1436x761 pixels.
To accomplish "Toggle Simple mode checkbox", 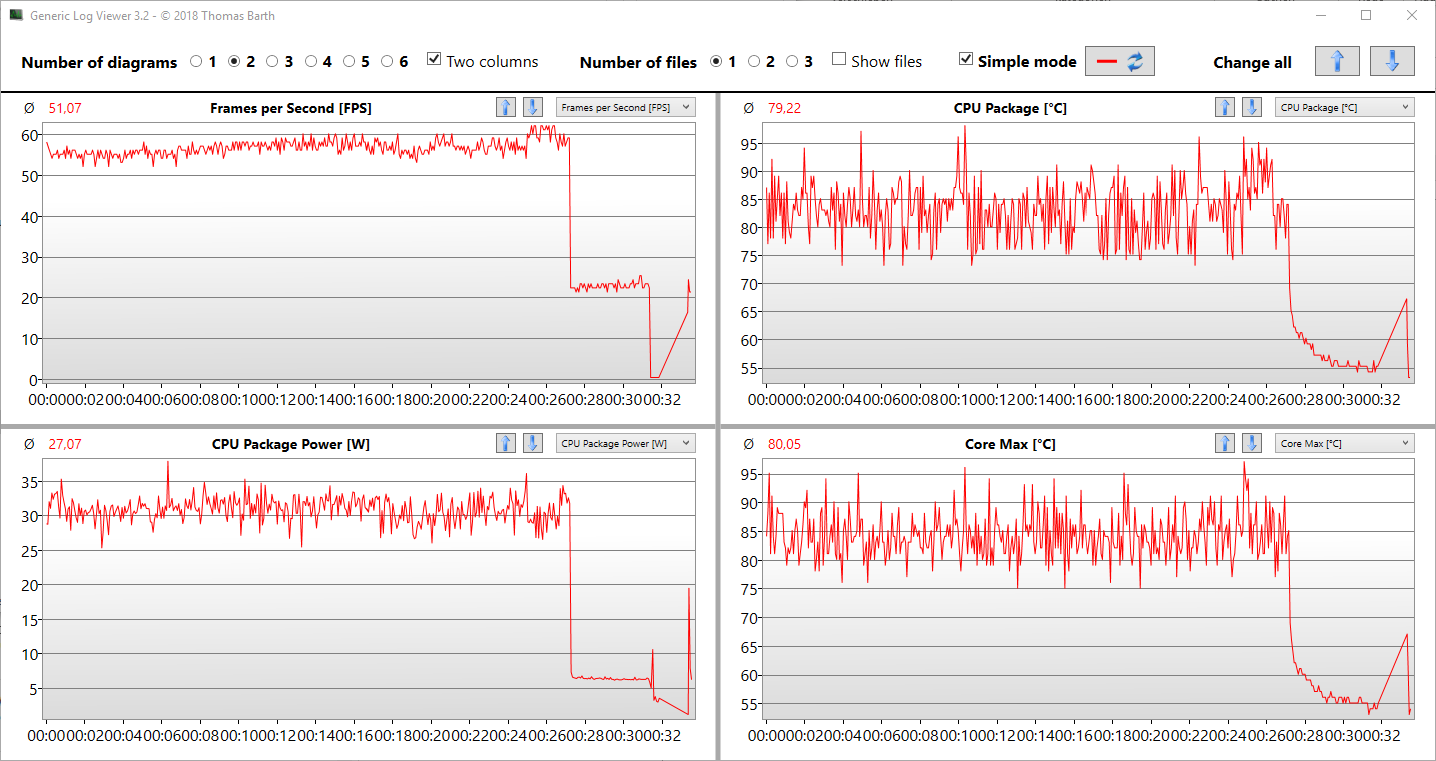I will coord(965,60).
